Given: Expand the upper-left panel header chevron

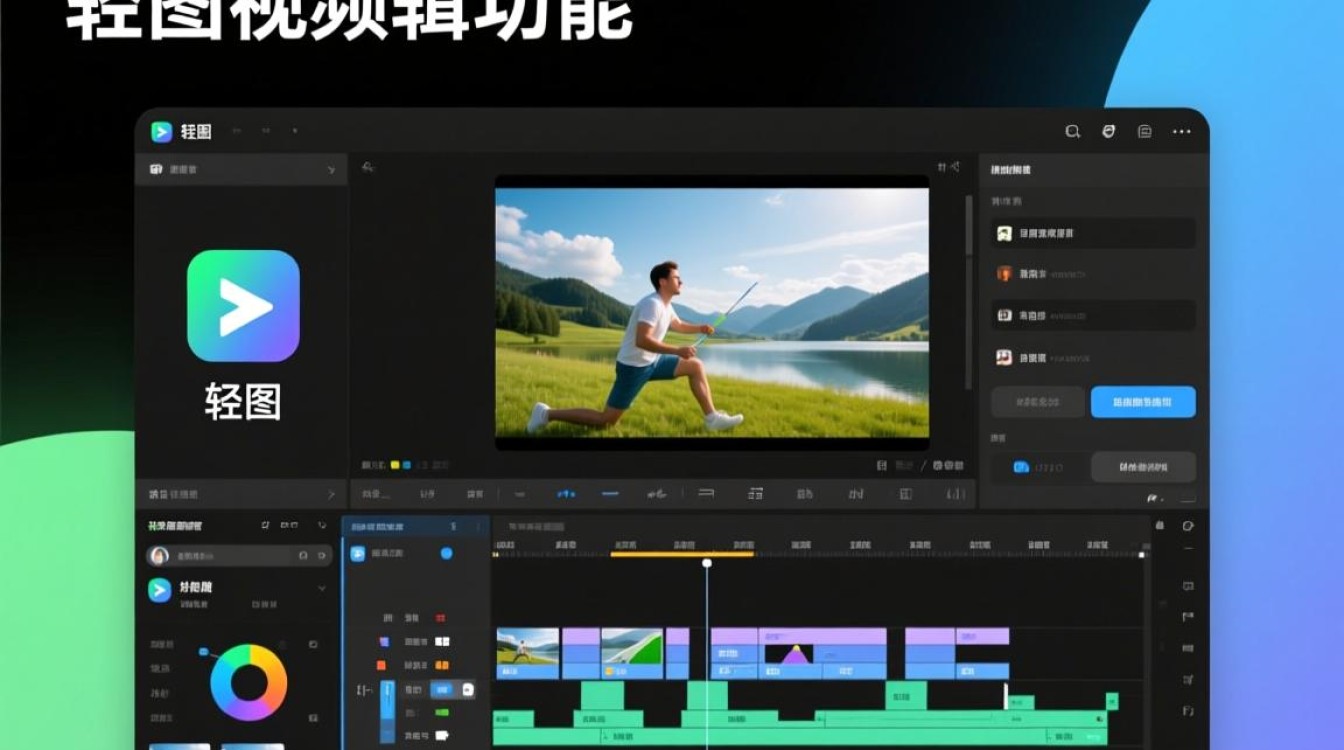Looking at the screenshot, I should click(x=331, y=170).
